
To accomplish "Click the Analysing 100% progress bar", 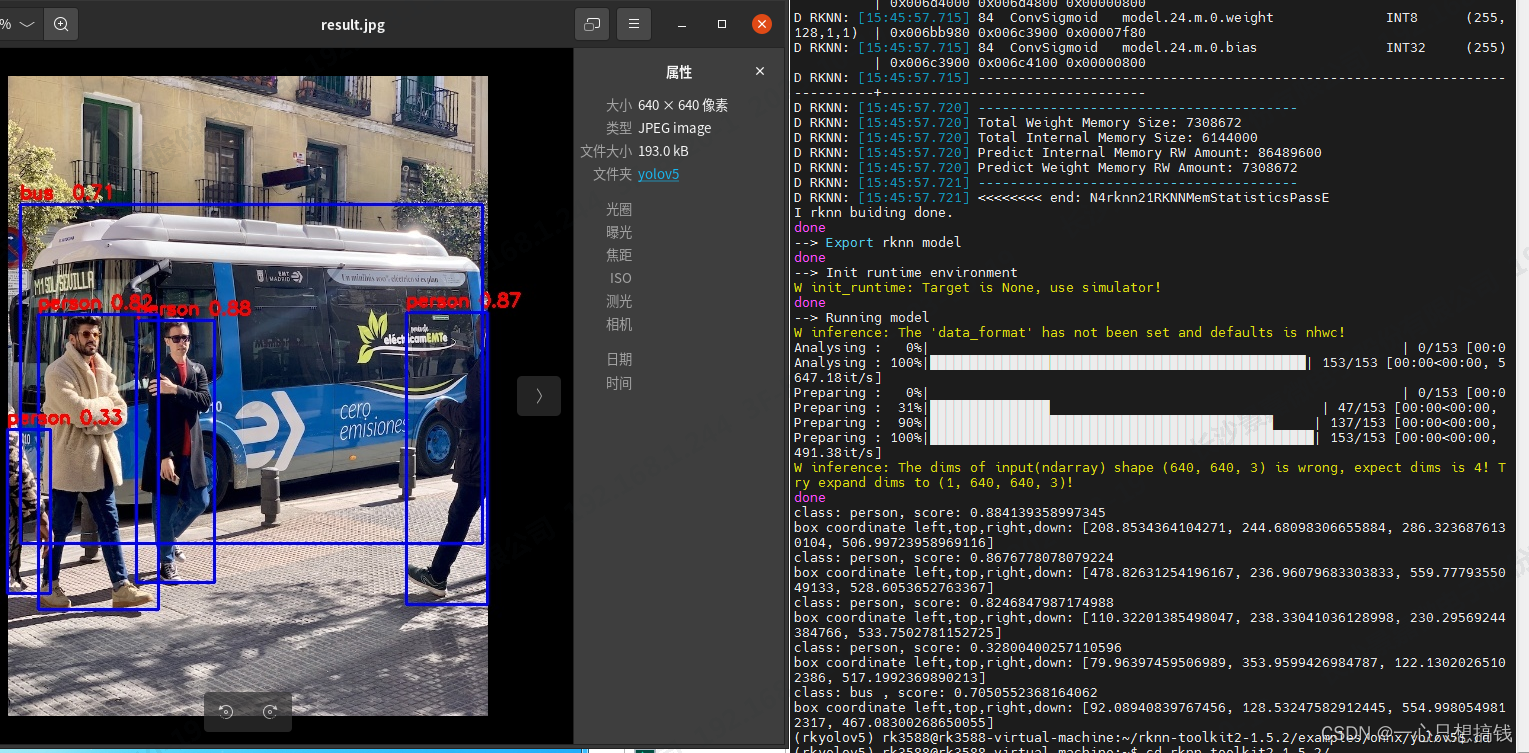I will [1118, 362].
